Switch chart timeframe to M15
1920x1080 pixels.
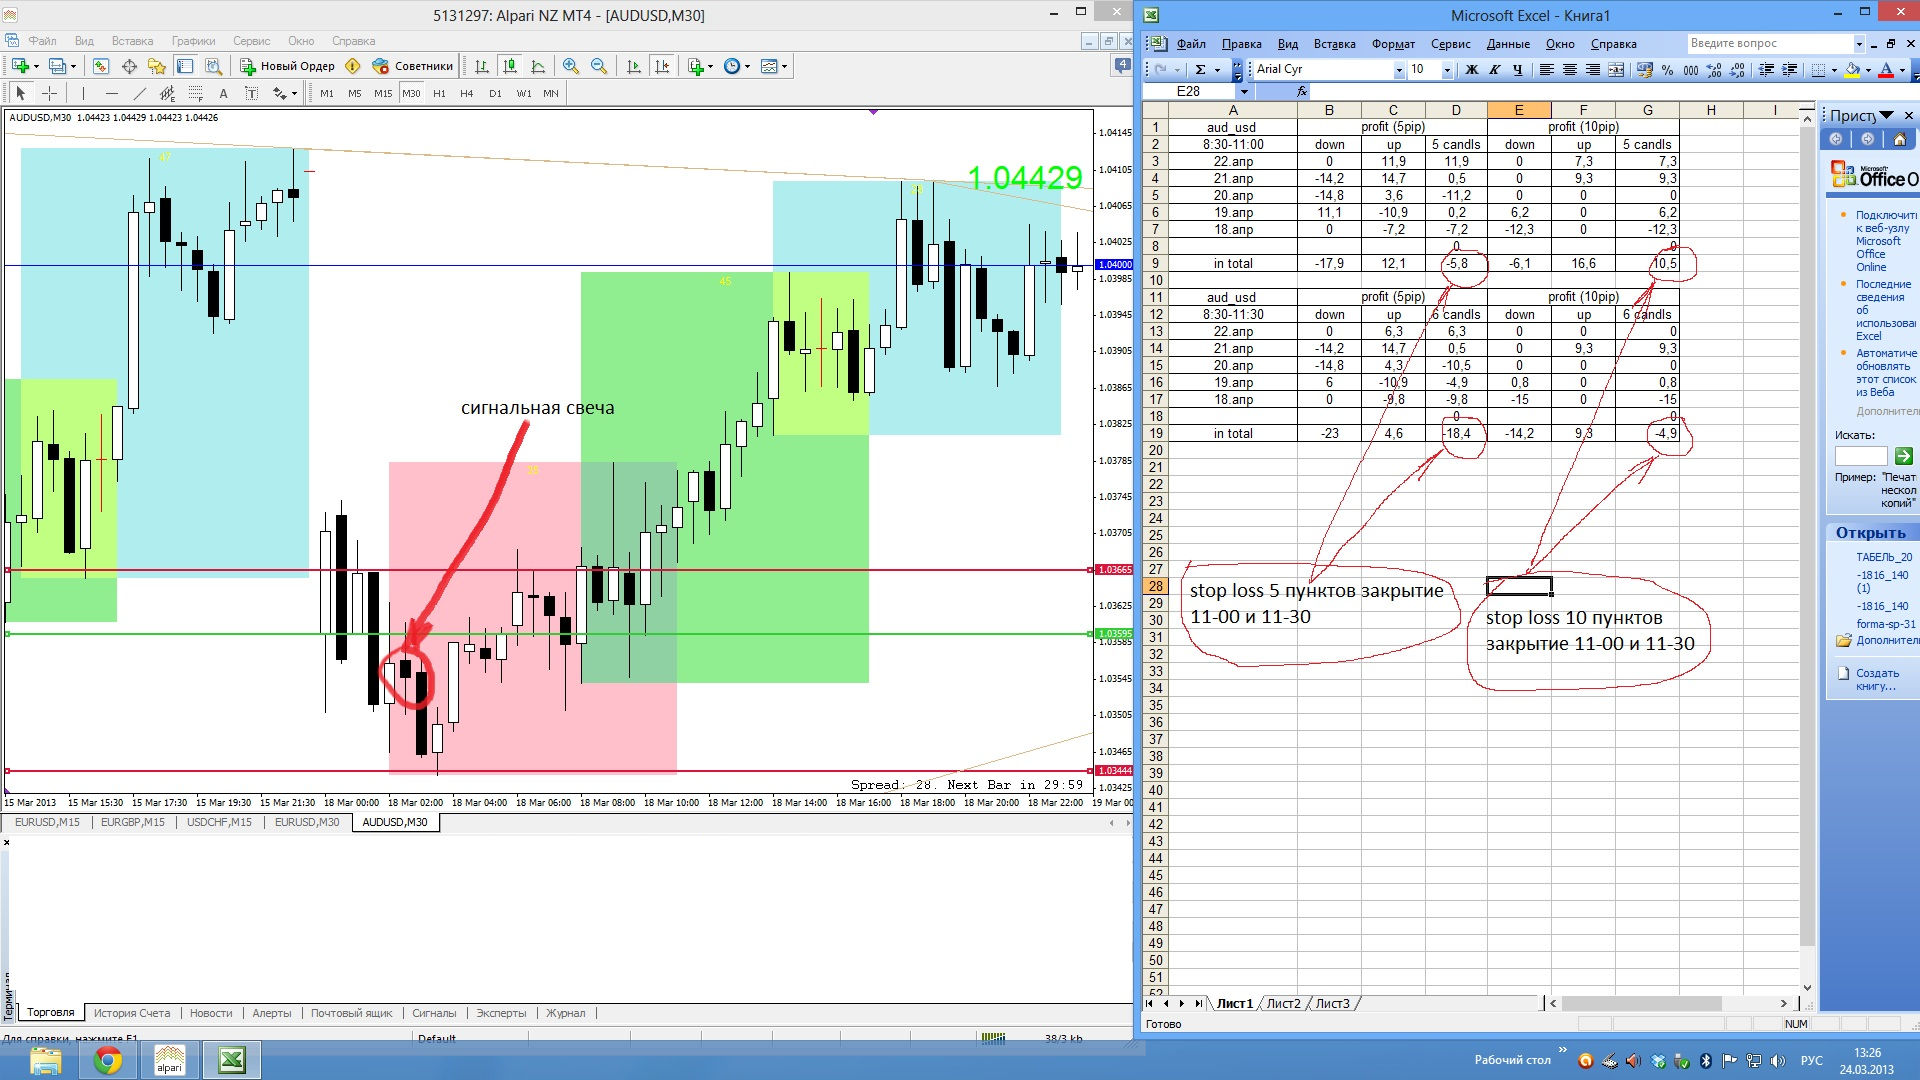pyautogui.click(x=383, y=93)
